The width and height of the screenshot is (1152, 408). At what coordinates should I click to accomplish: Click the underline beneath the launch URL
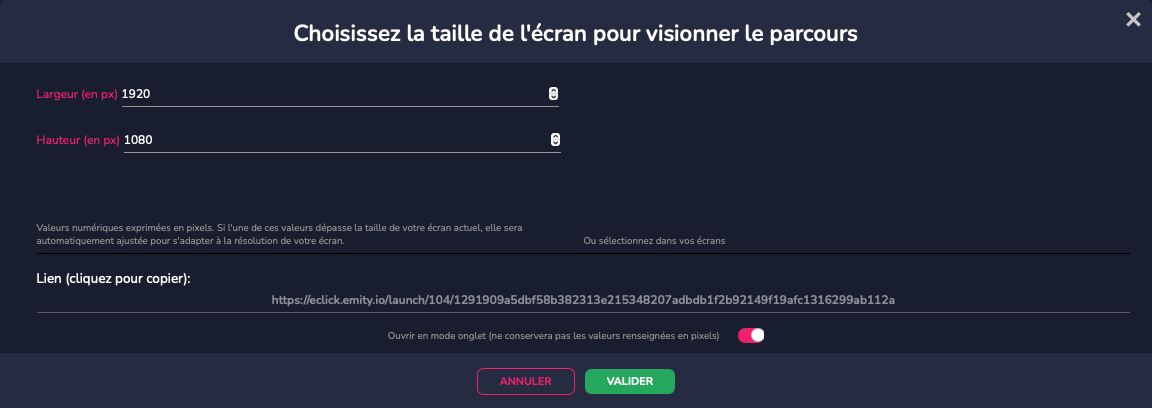click(583, 312)
